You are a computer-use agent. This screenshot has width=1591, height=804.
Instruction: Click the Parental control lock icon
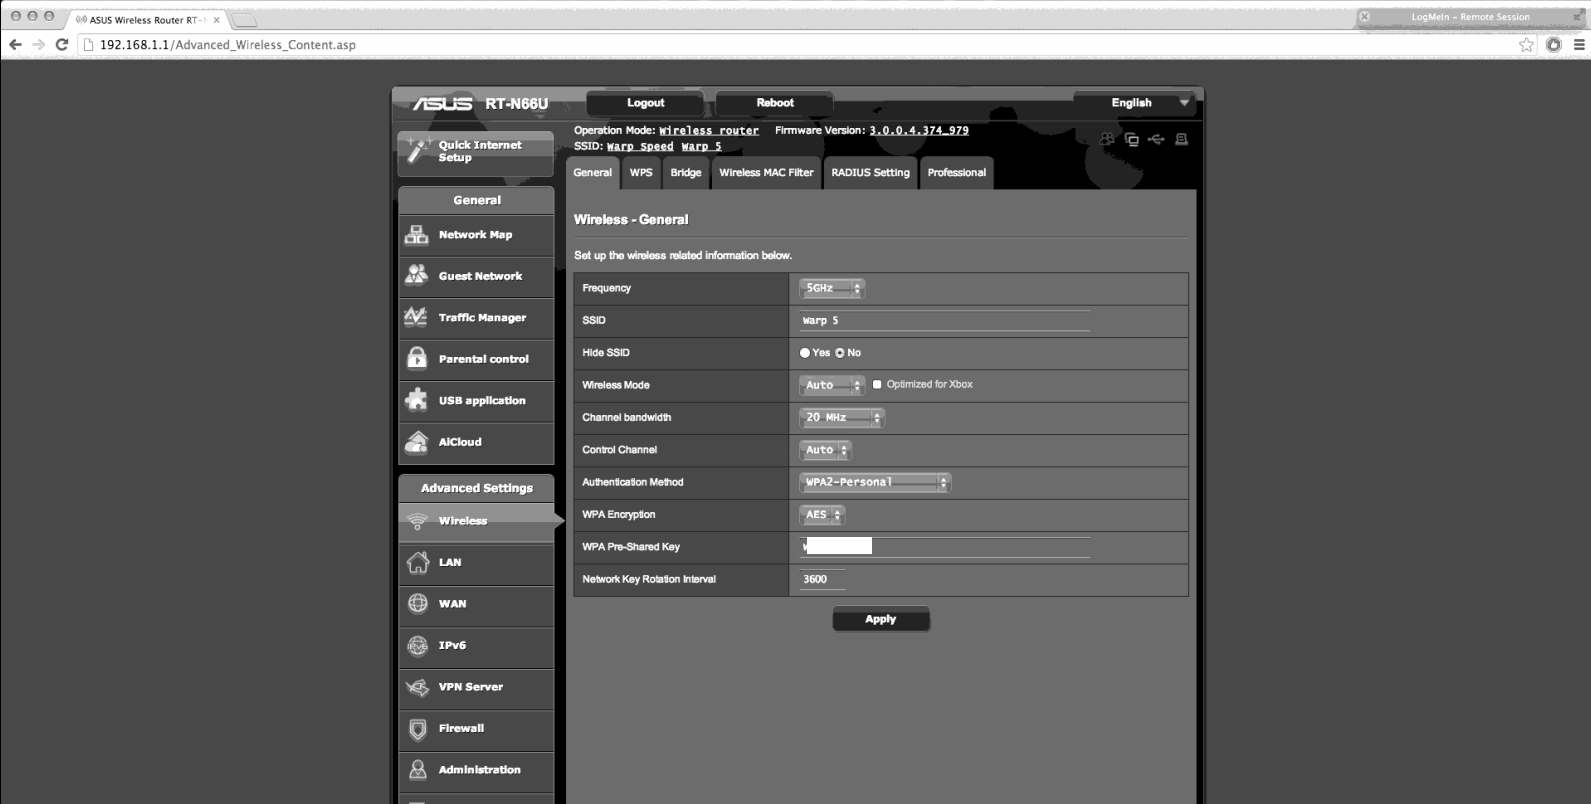point(417,358)
